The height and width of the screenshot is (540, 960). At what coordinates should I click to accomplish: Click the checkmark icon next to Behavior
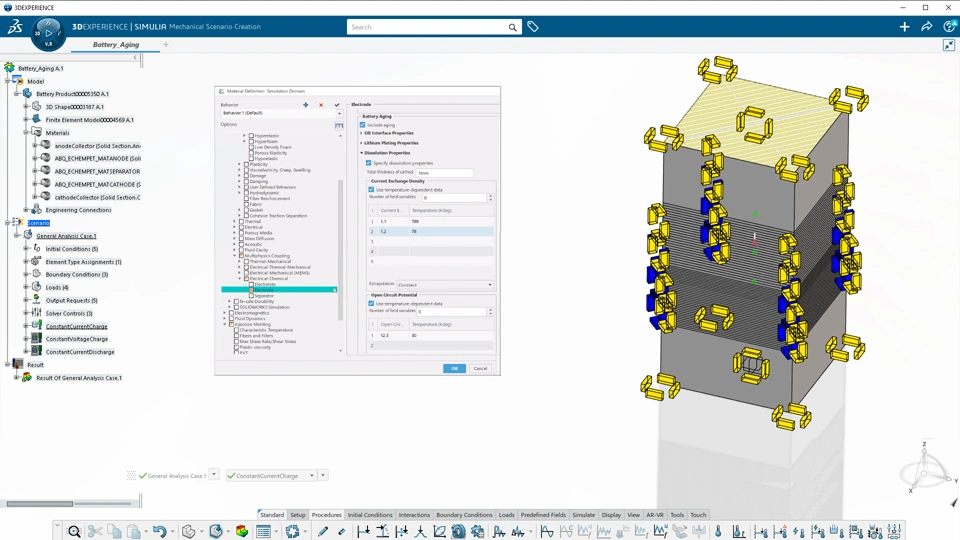click(x=337, y=105)
